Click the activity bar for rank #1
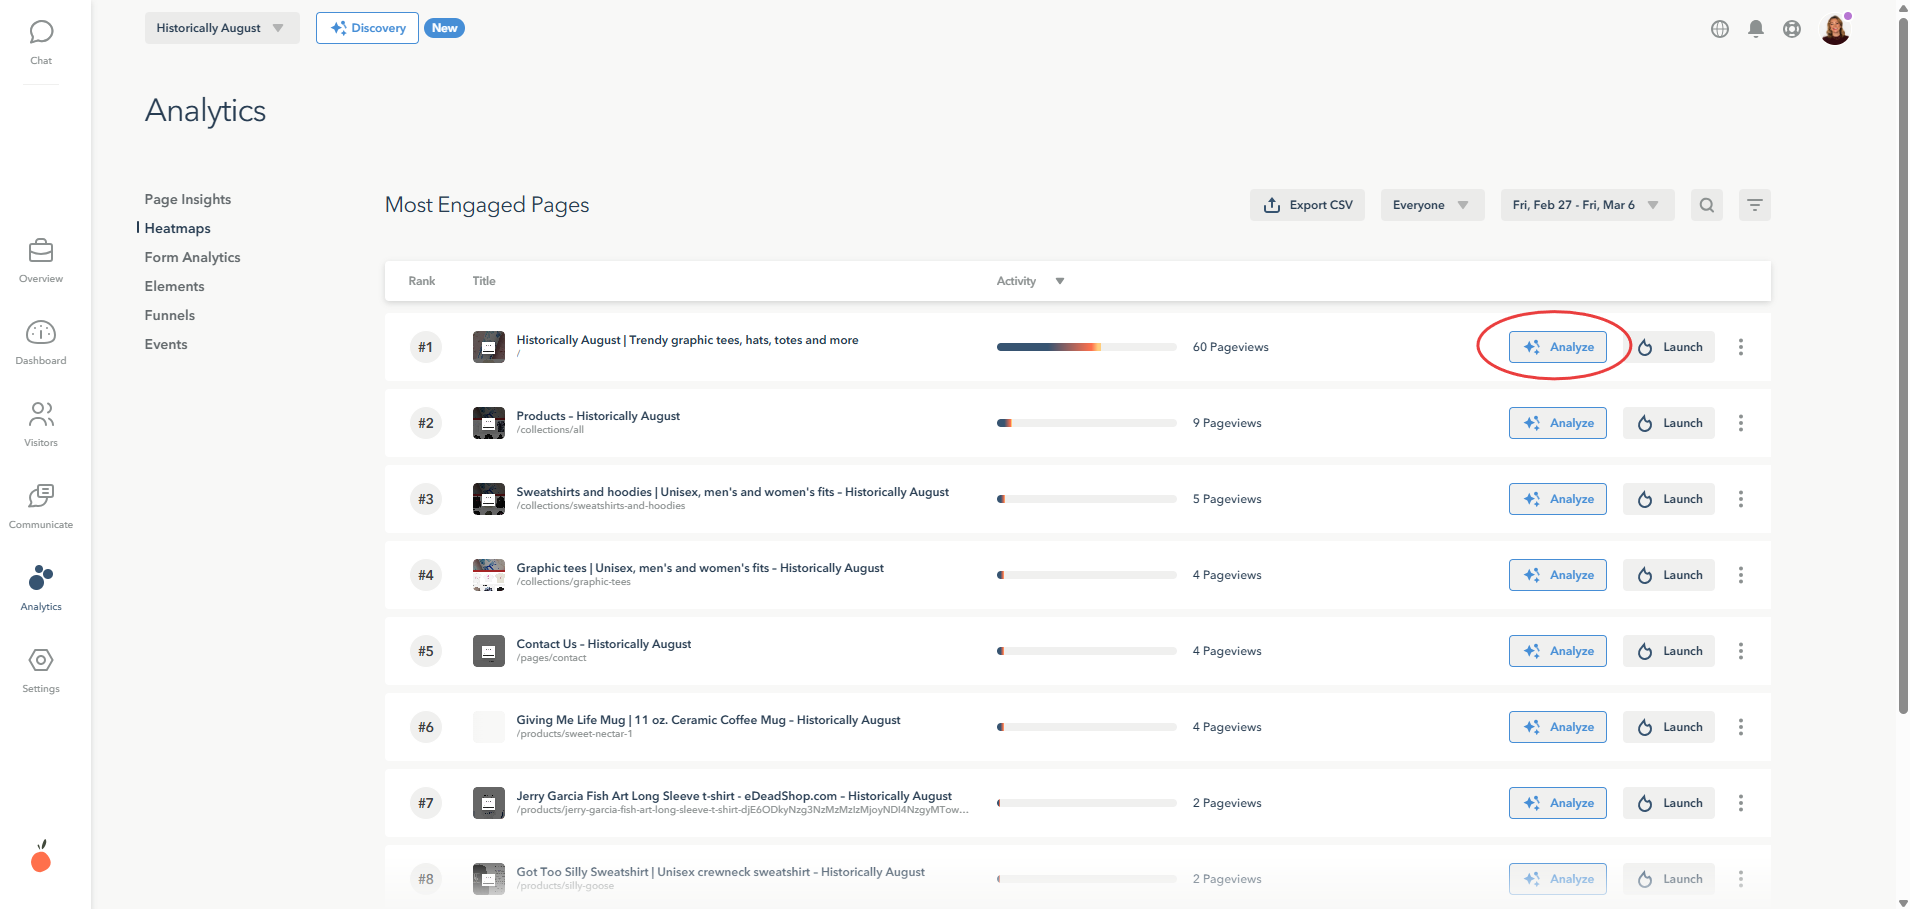The width and height of the screenshot is (1910, 909). coord(1086,347)
